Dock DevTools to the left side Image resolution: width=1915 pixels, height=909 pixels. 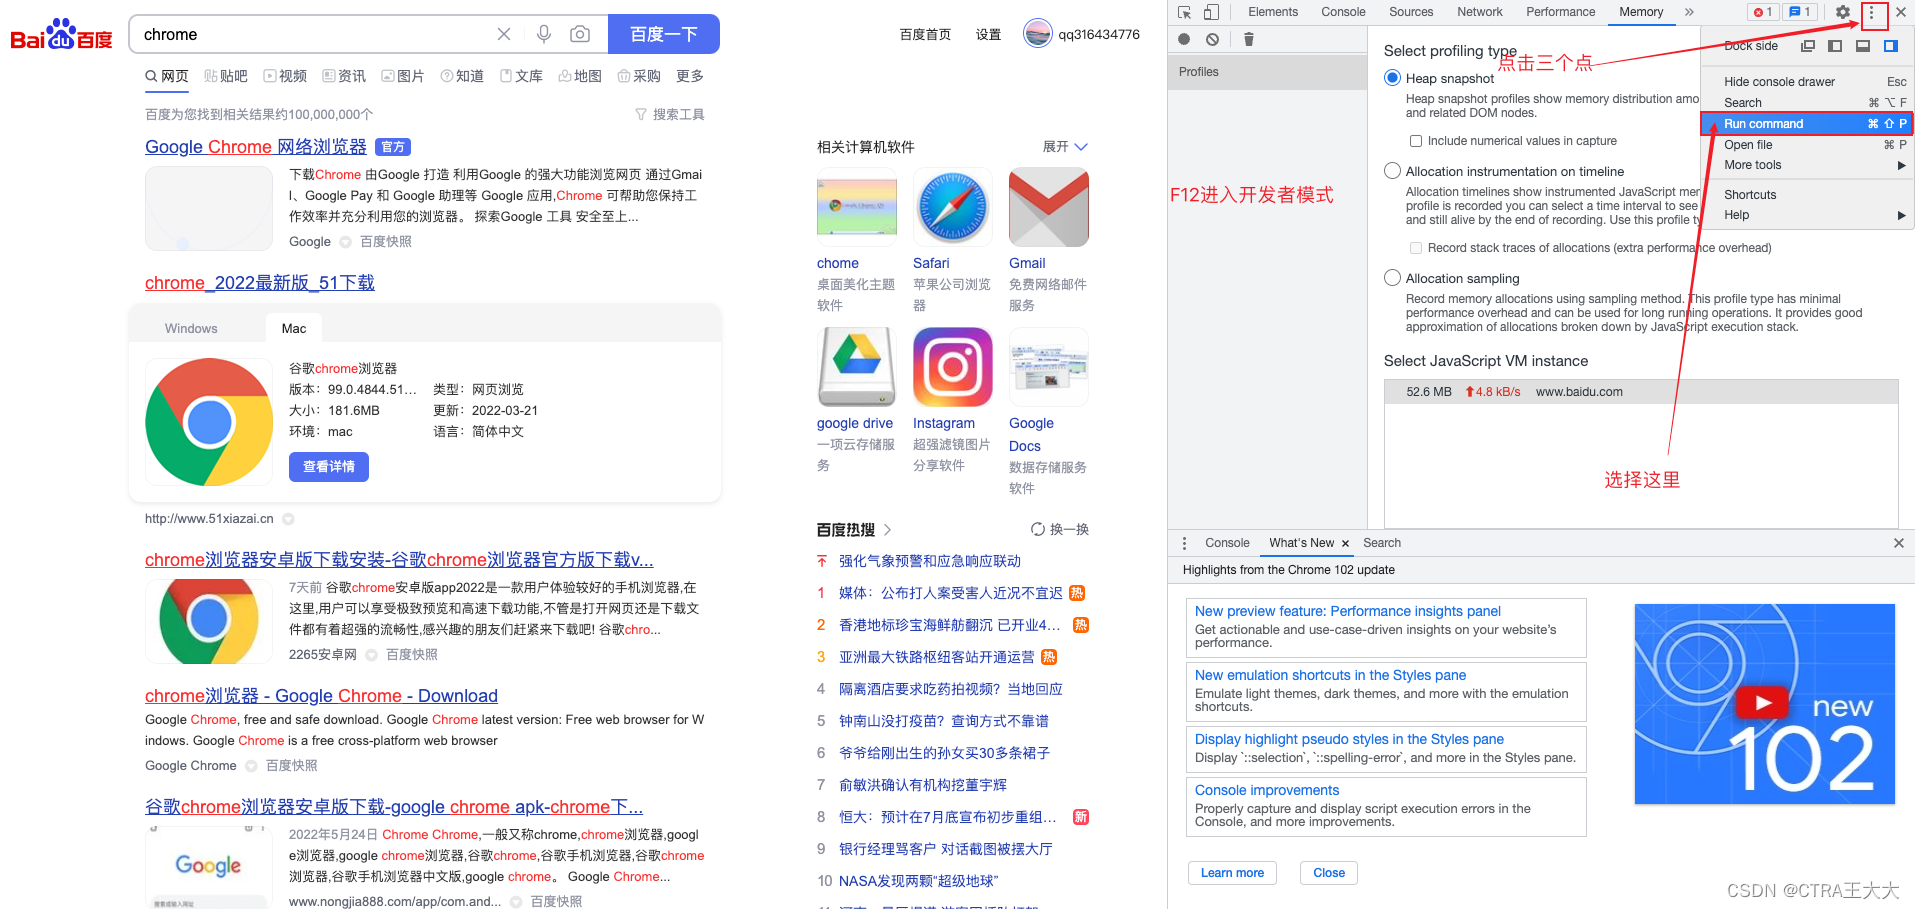[x=1834, y=46]
